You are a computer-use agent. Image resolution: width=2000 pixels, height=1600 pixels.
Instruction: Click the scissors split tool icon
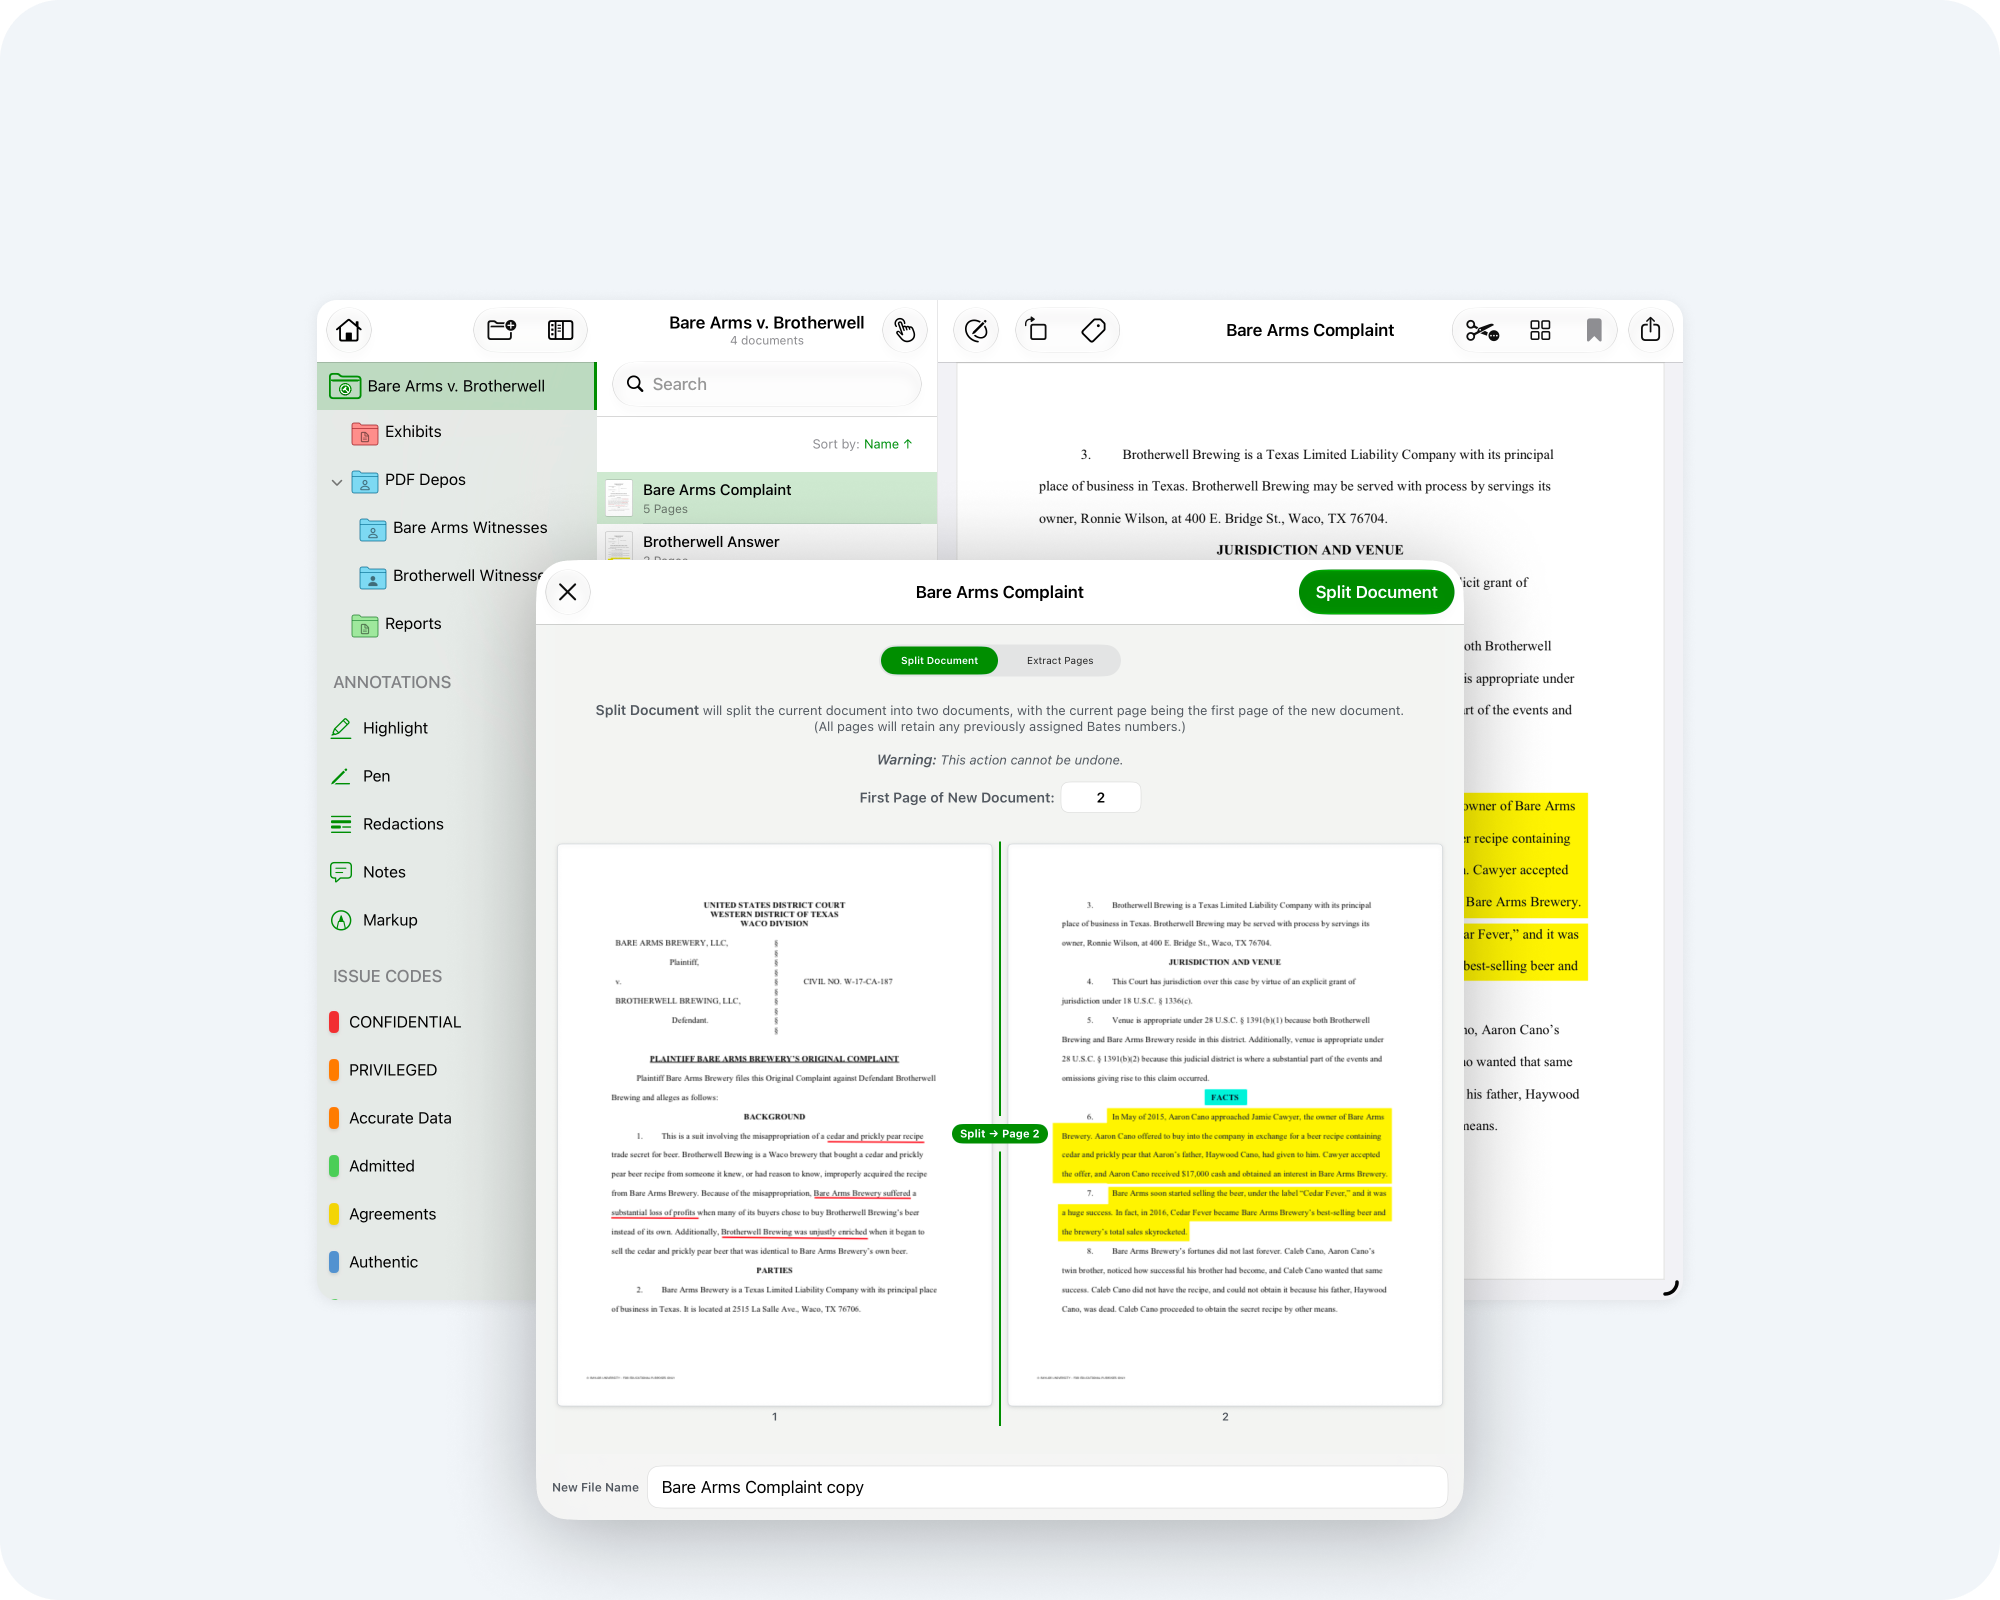[1482, 330]
